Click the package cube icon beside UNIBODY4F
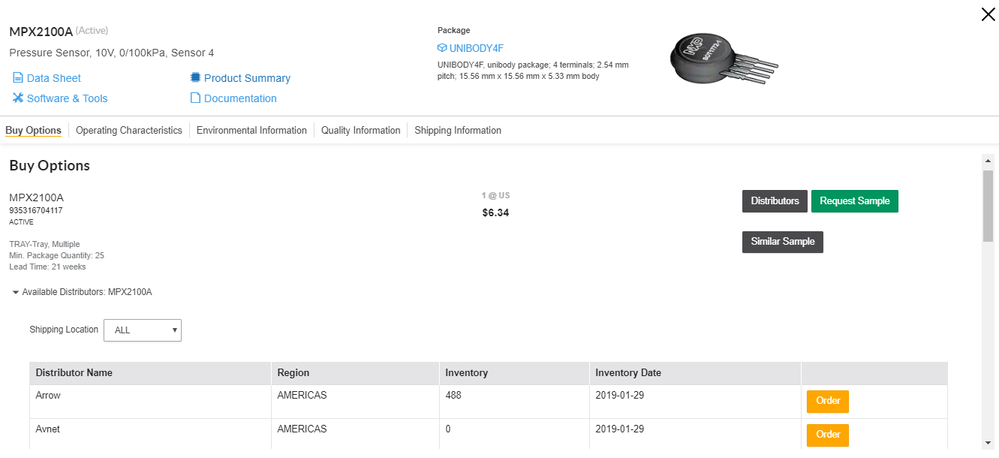The width and height of the screenshot is (999, 458). [x=442, y=48]
